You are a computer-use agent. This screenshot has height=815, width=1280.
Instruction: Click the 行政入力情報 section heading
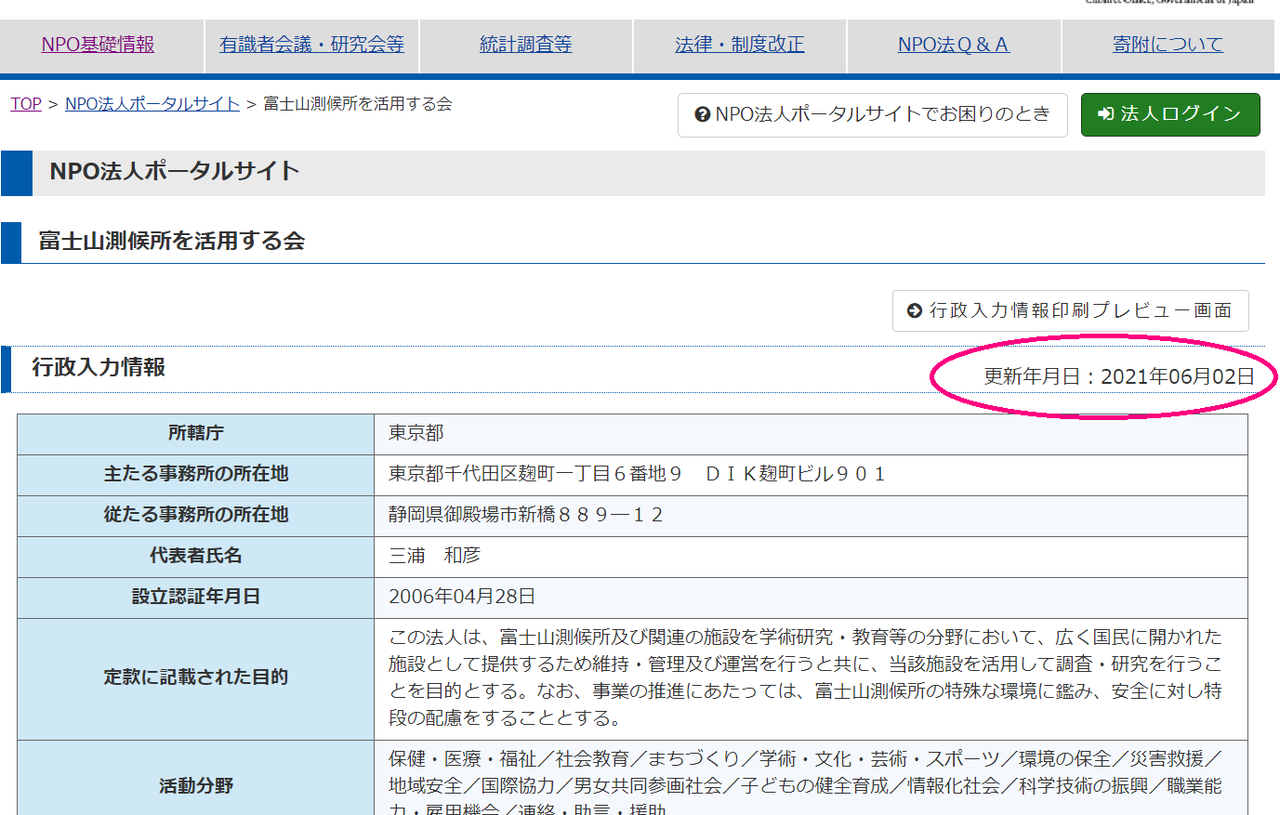pos(98,368)
